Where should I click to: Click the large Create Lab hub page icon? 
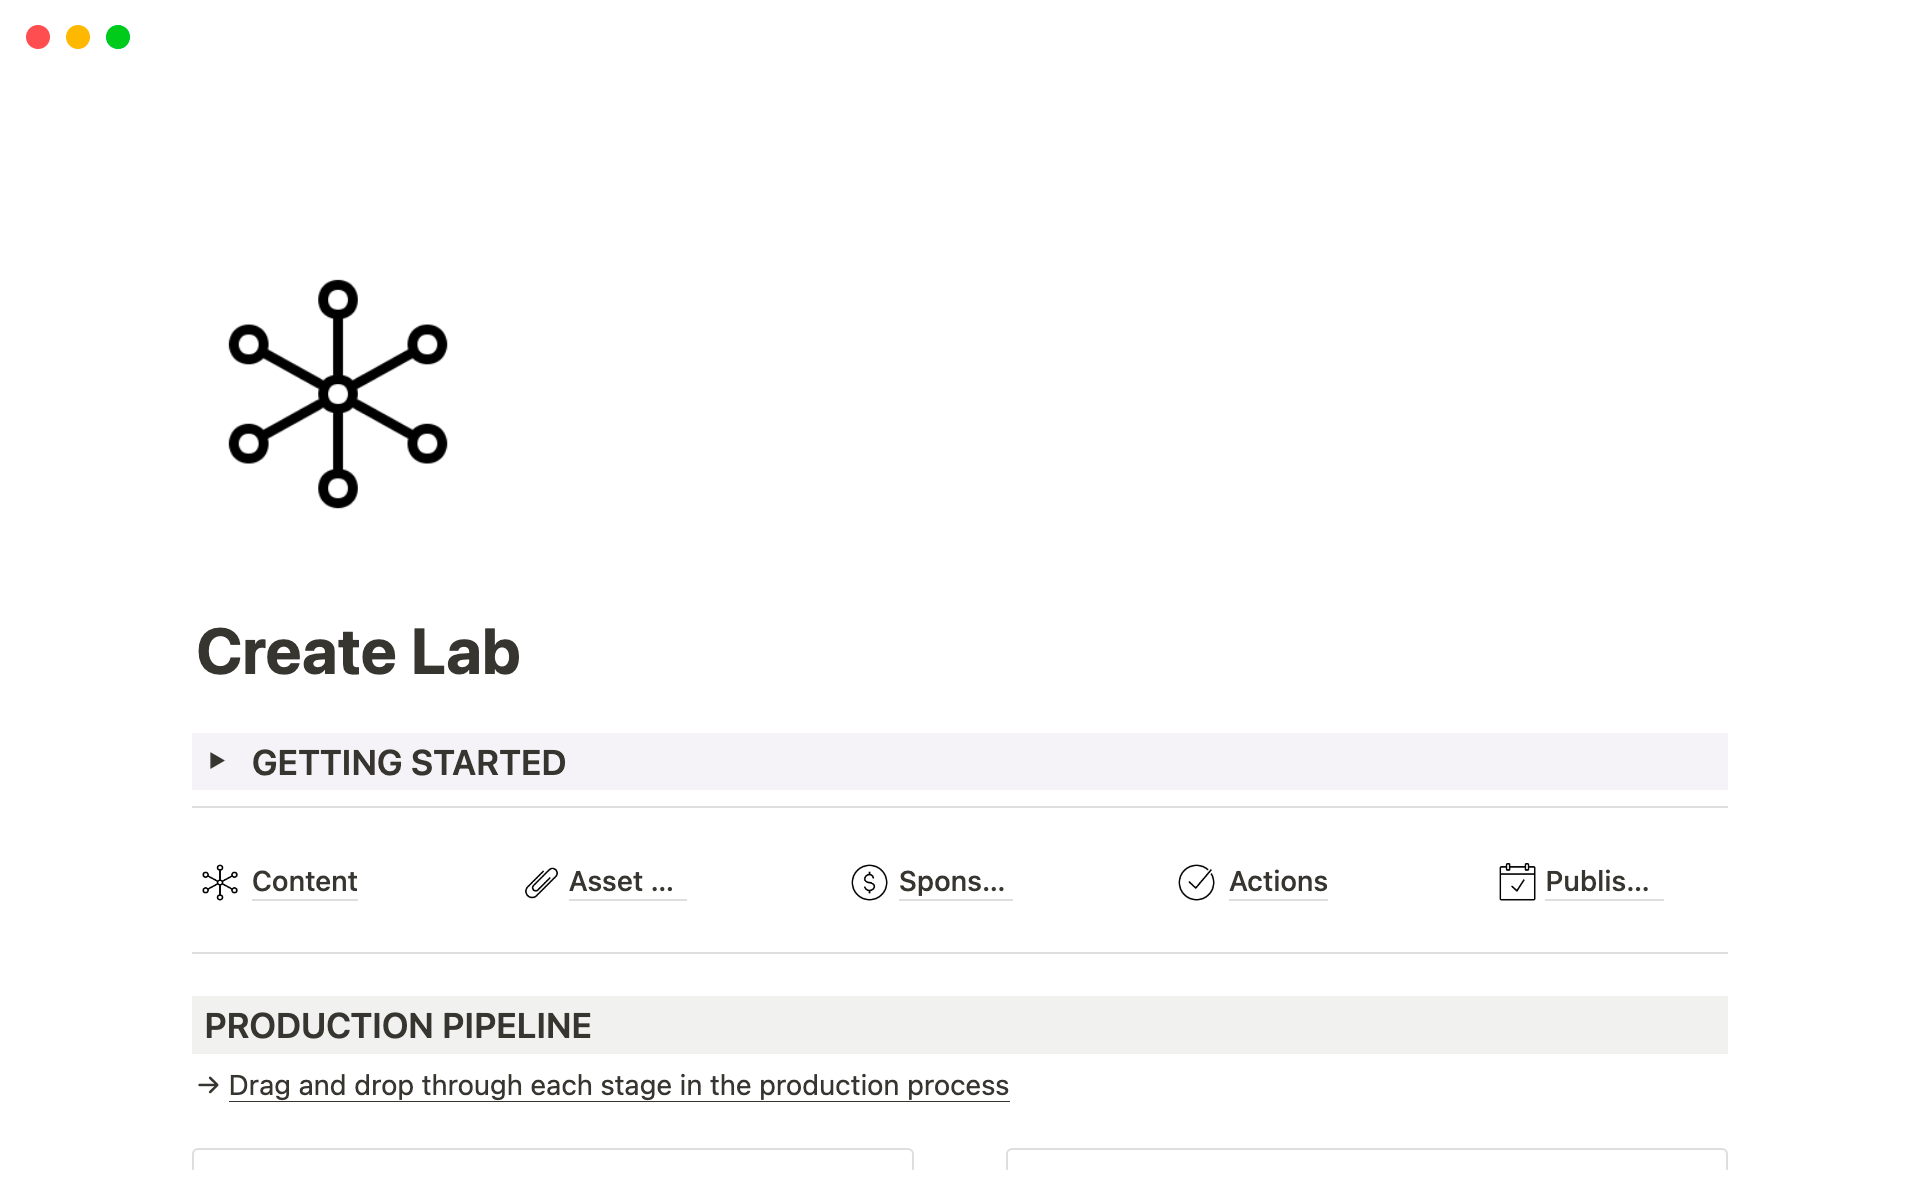pyautogui.click(x=338, y=394)
